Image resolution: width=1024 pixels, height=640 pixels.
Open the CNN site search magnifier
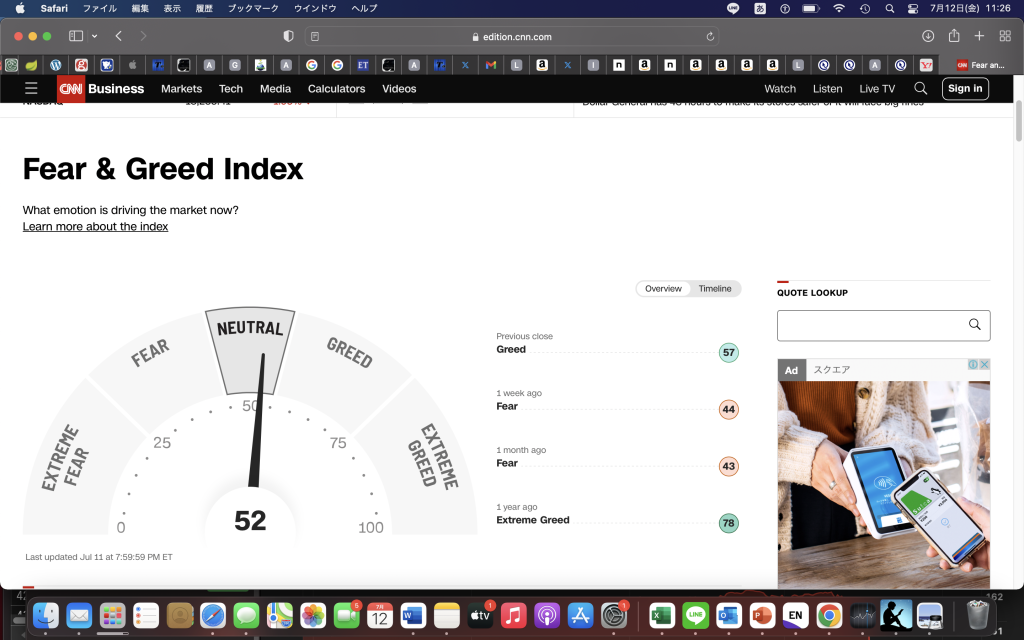tap(920, 88)
